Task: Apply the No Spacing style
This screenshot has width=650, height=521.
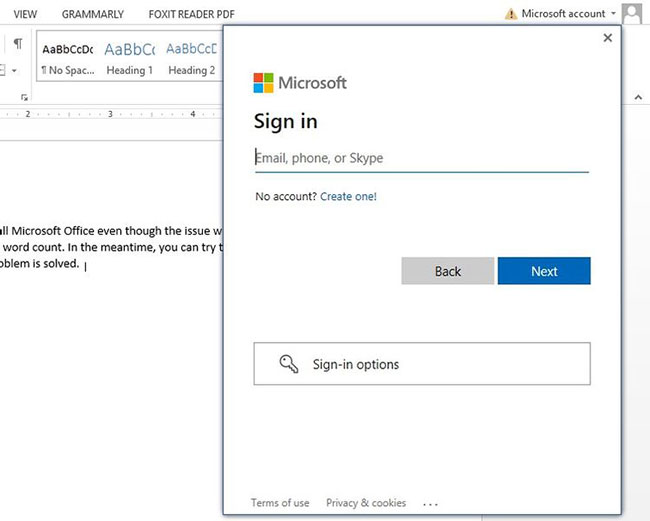Action: (68, 59)
